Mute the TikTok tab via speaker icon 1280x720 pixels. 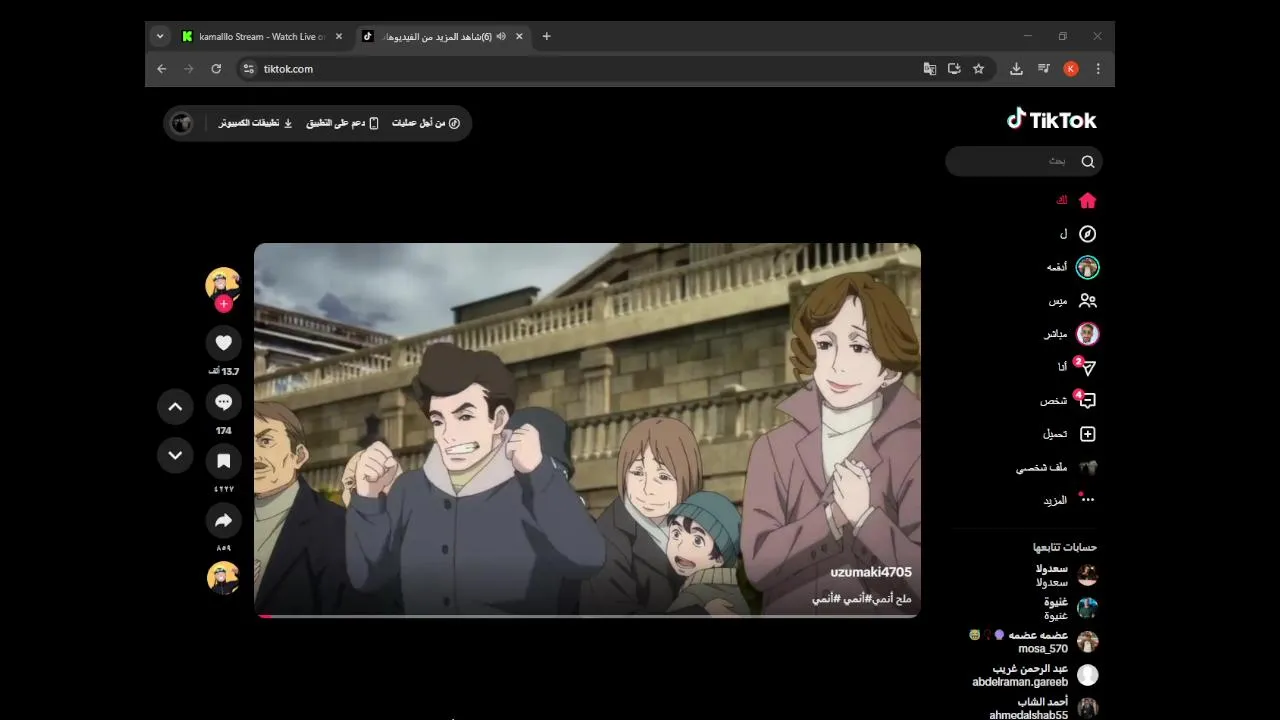click(x=501, y=36)
